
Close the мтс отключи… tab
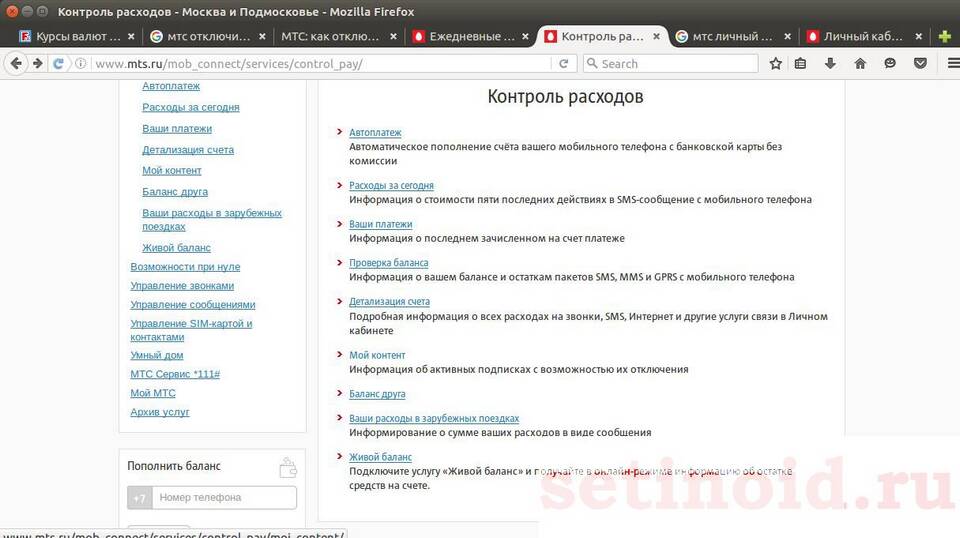(x=262, y=37)
